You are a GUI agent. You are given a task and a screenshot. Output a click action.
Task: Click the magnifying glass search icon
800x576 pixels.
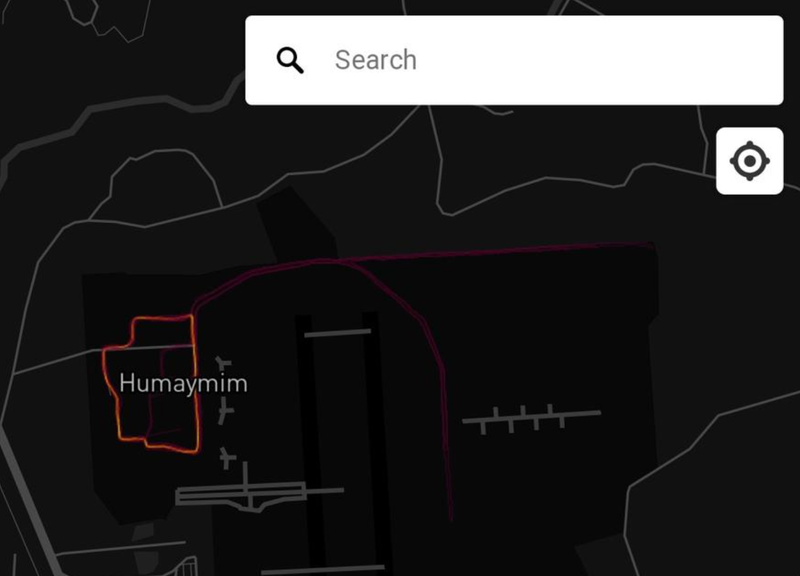tap(290, 60)
